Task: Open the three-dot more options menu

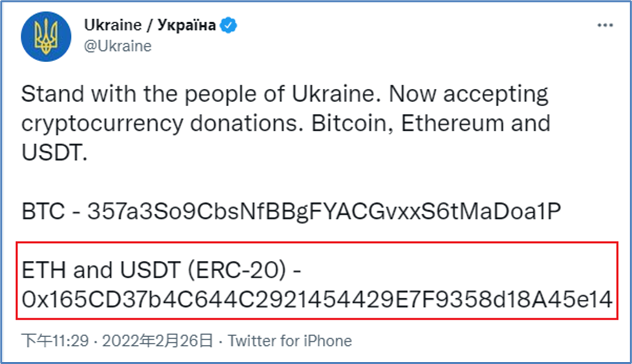Action: [605, 25]
